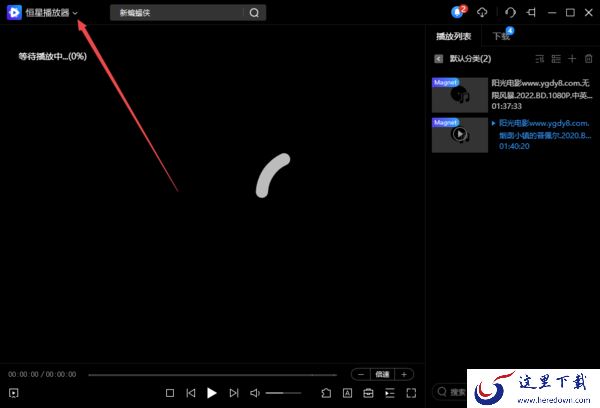Click the plugin puzzle-piece icon

(x=326, y=393)
